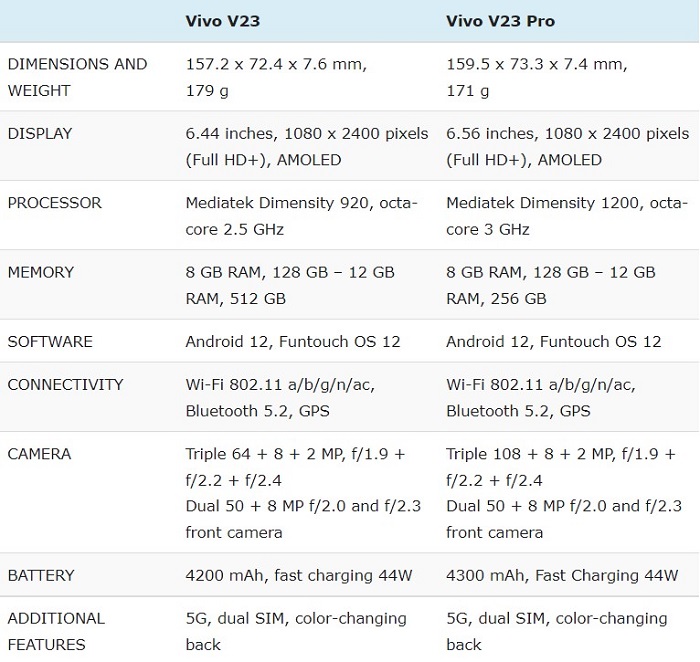Click the Mediatek Dimensity 1200 processor cell
The width and height of the screenshot is (700, 662).
click(564, 216)
